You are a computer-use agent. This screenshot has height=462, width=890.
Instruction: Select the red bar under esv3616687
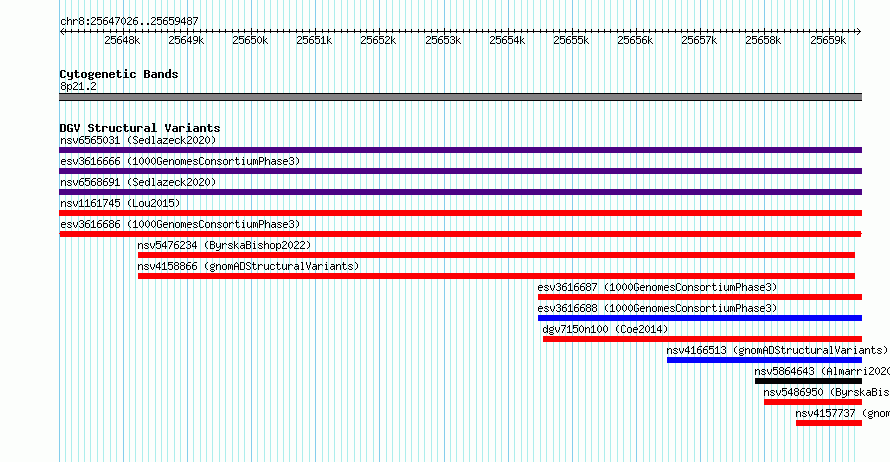click(700, 297)
